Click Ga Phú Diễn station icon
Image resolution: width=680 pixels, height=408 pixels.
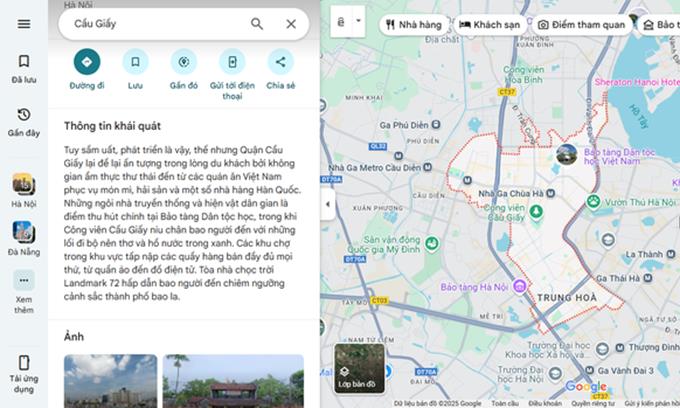tap(436, 125)
